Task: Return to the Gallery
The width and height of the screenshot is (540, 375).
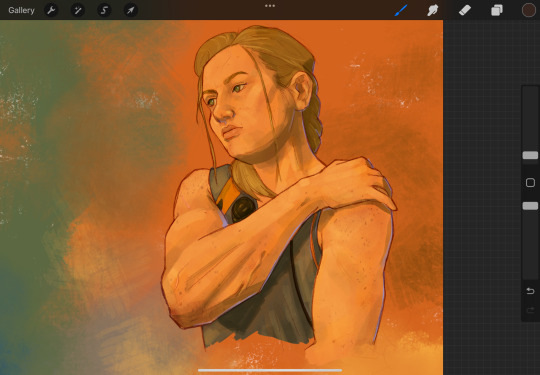Action: [x=21, y=10]
